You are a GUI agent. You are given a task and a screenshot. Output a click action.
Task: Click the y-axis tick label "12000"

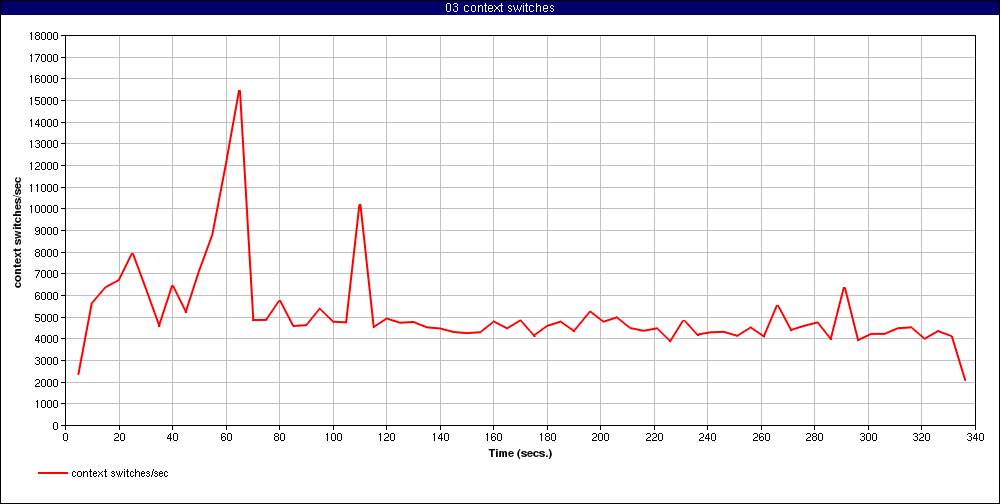coord(44,166)
